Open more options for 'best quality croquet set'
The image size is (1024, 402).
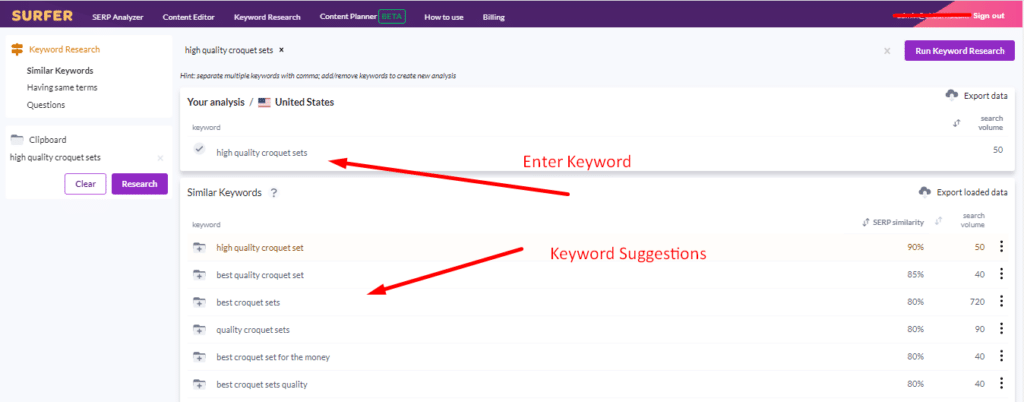(x=1001, y=274)
